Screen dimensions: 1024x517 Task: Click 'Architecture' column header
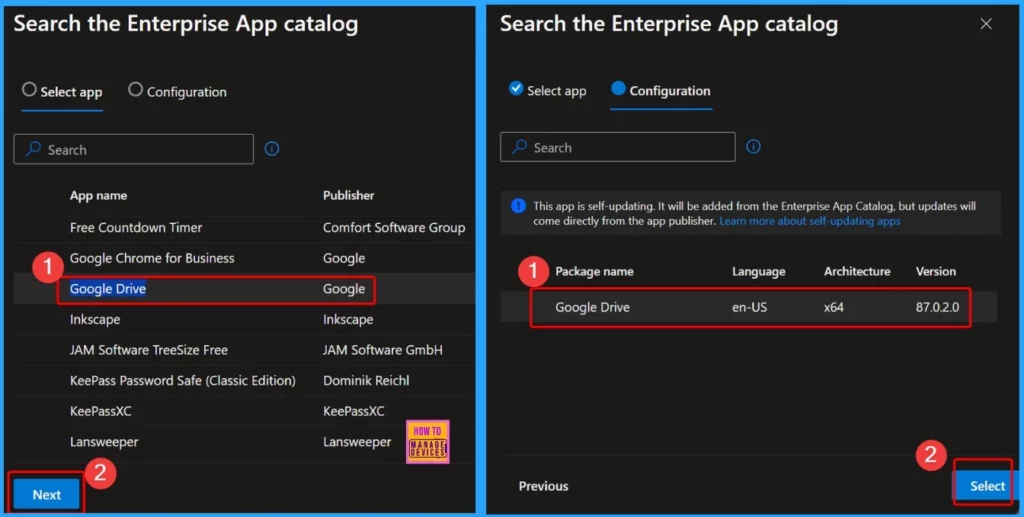[x=857, y=272]
